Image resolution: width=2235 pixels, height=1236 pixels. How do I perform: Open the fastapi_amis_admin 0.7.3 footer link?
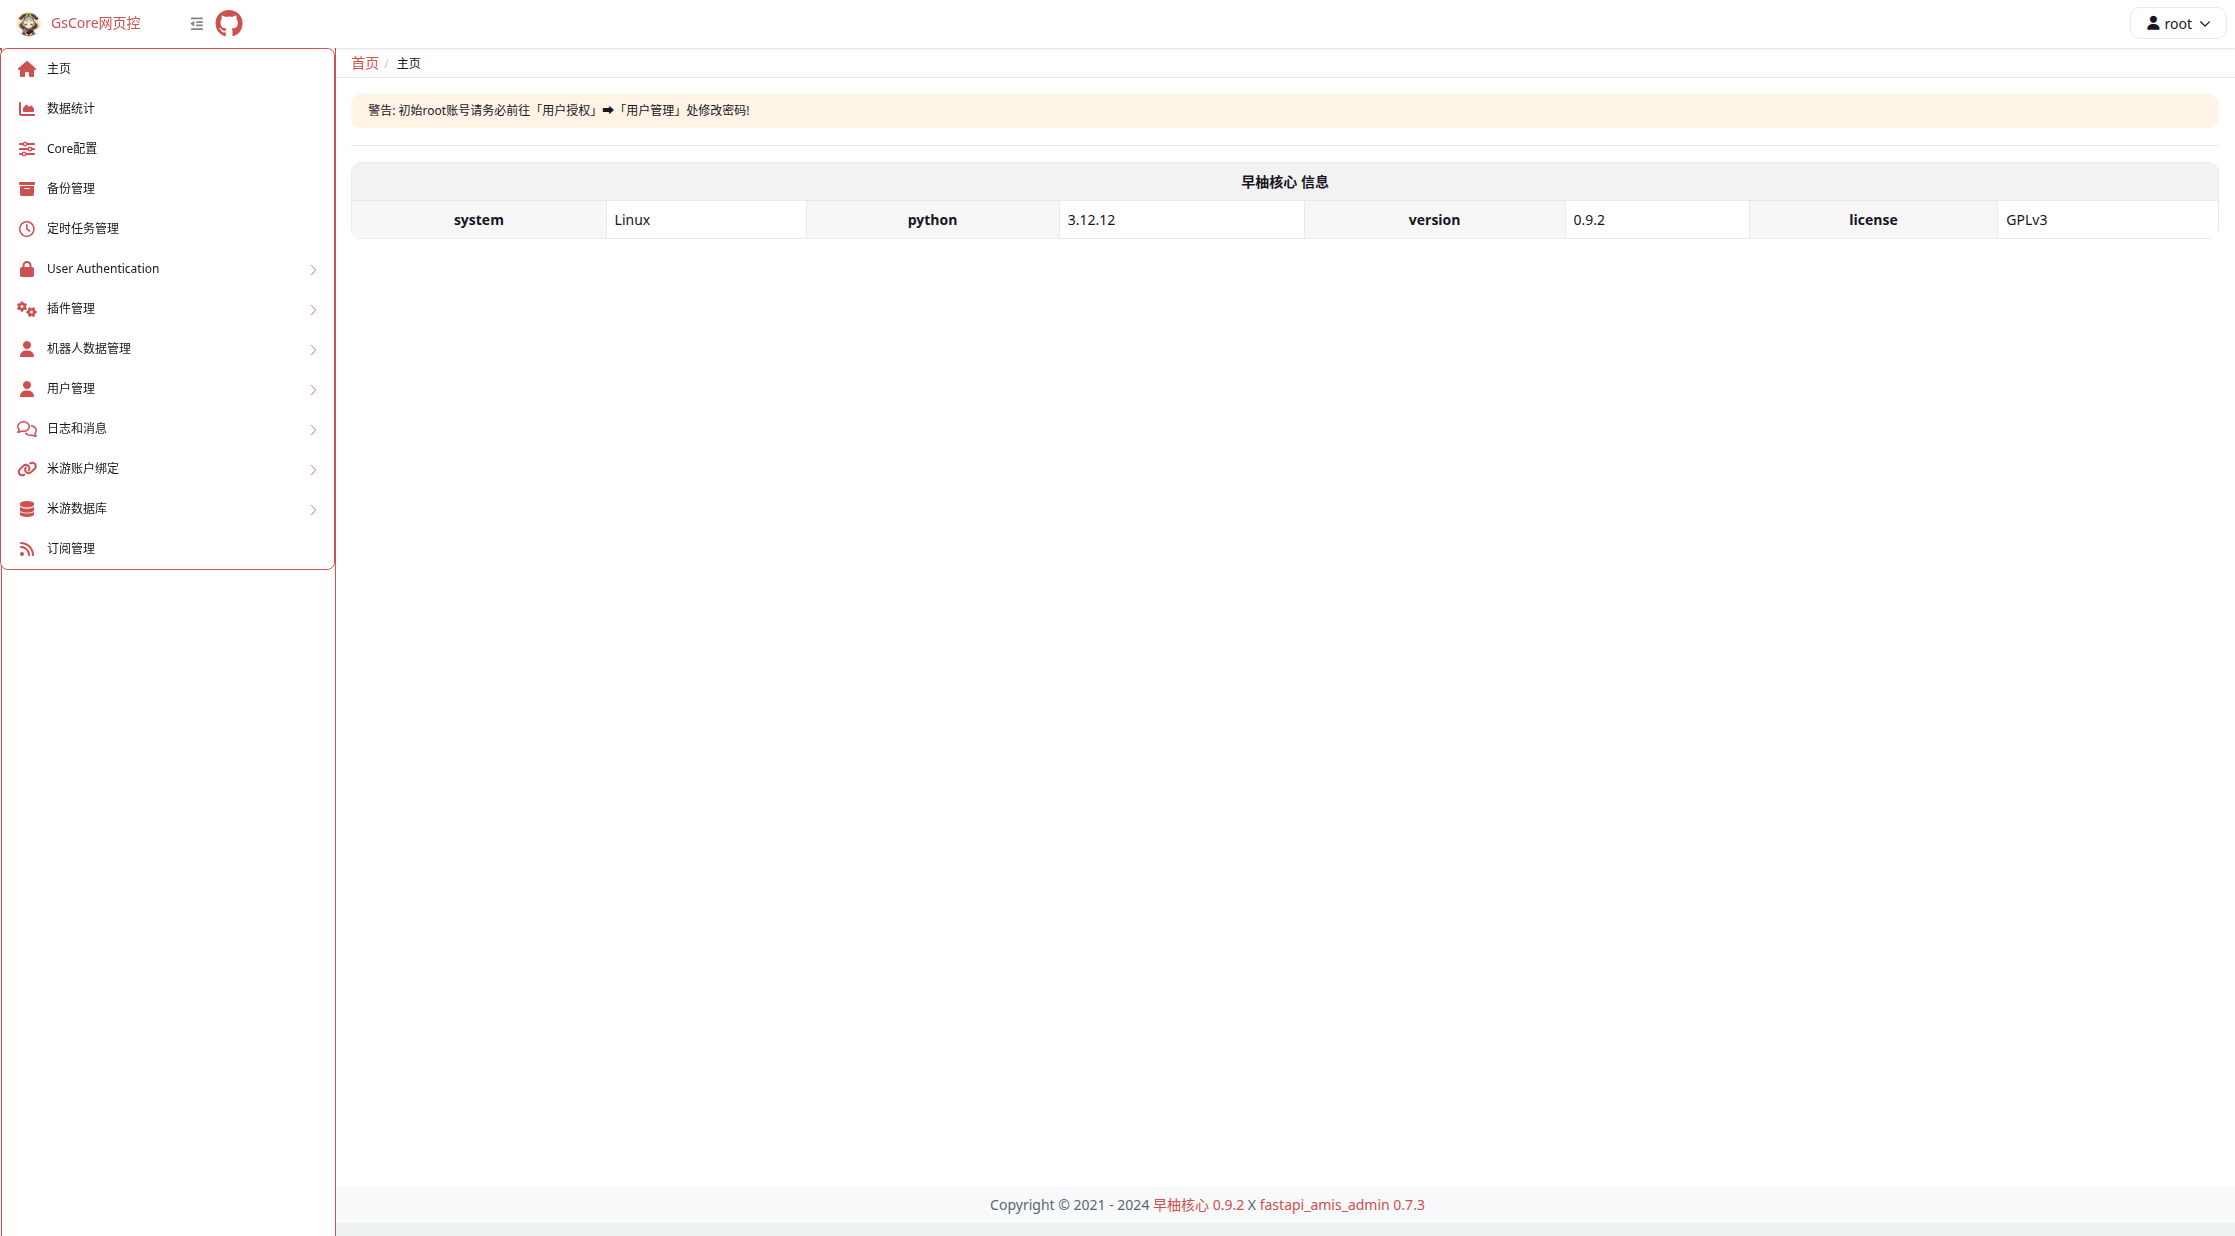point(1341,1205)
